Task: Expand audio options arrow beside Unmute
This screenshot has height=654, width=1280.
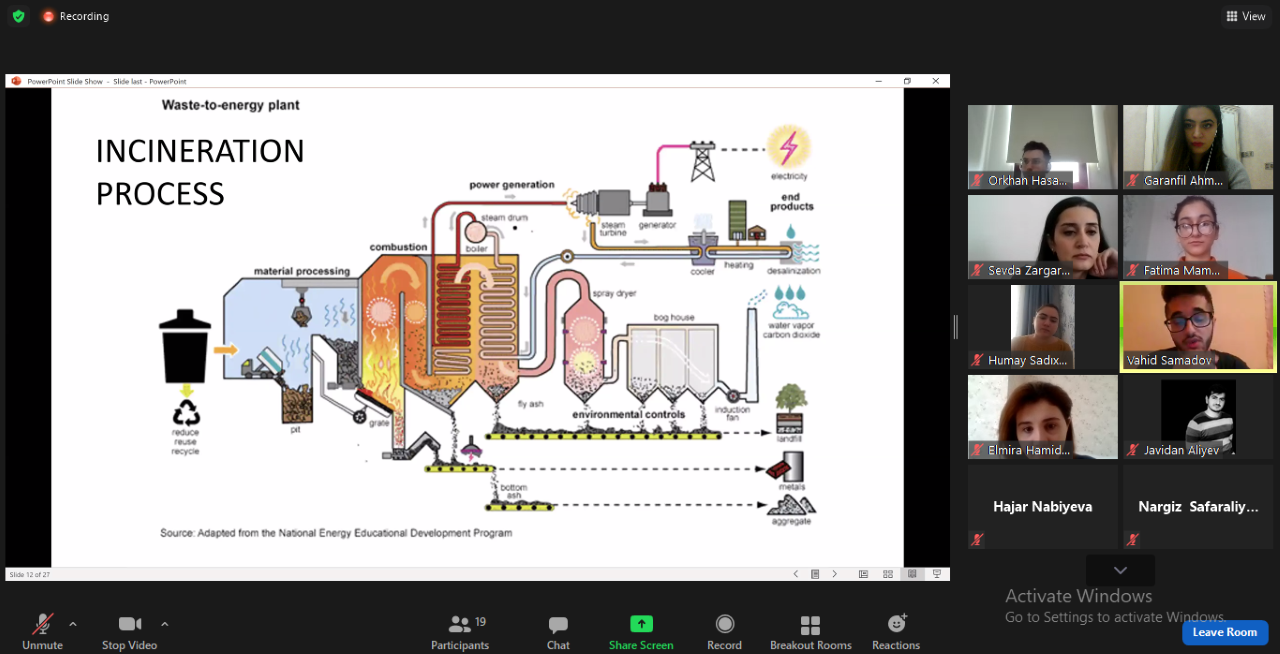Action: [73, 624]
